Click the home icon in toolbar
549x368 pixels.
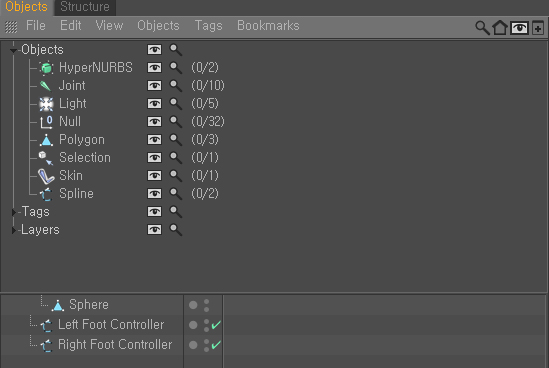tap(500, 28)
